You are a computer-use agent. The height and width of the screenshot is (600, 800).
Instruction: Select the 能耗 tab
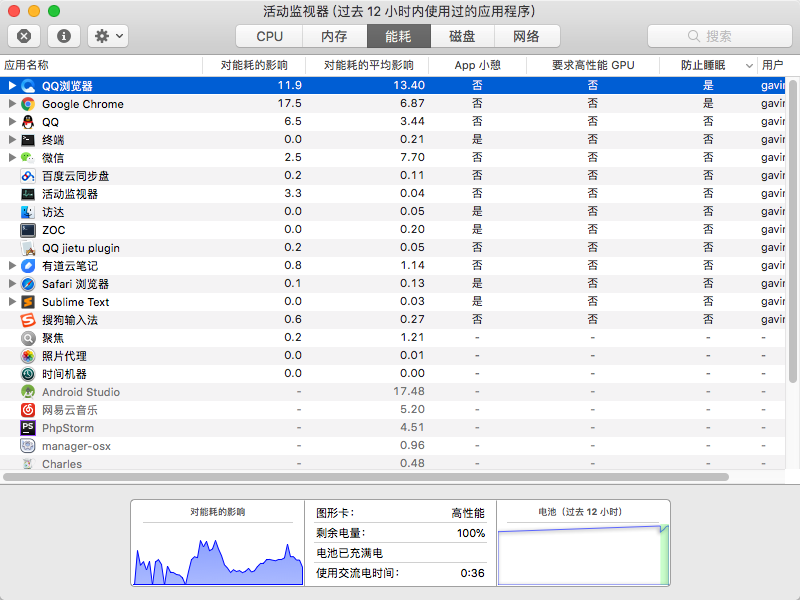pos(398,36)
